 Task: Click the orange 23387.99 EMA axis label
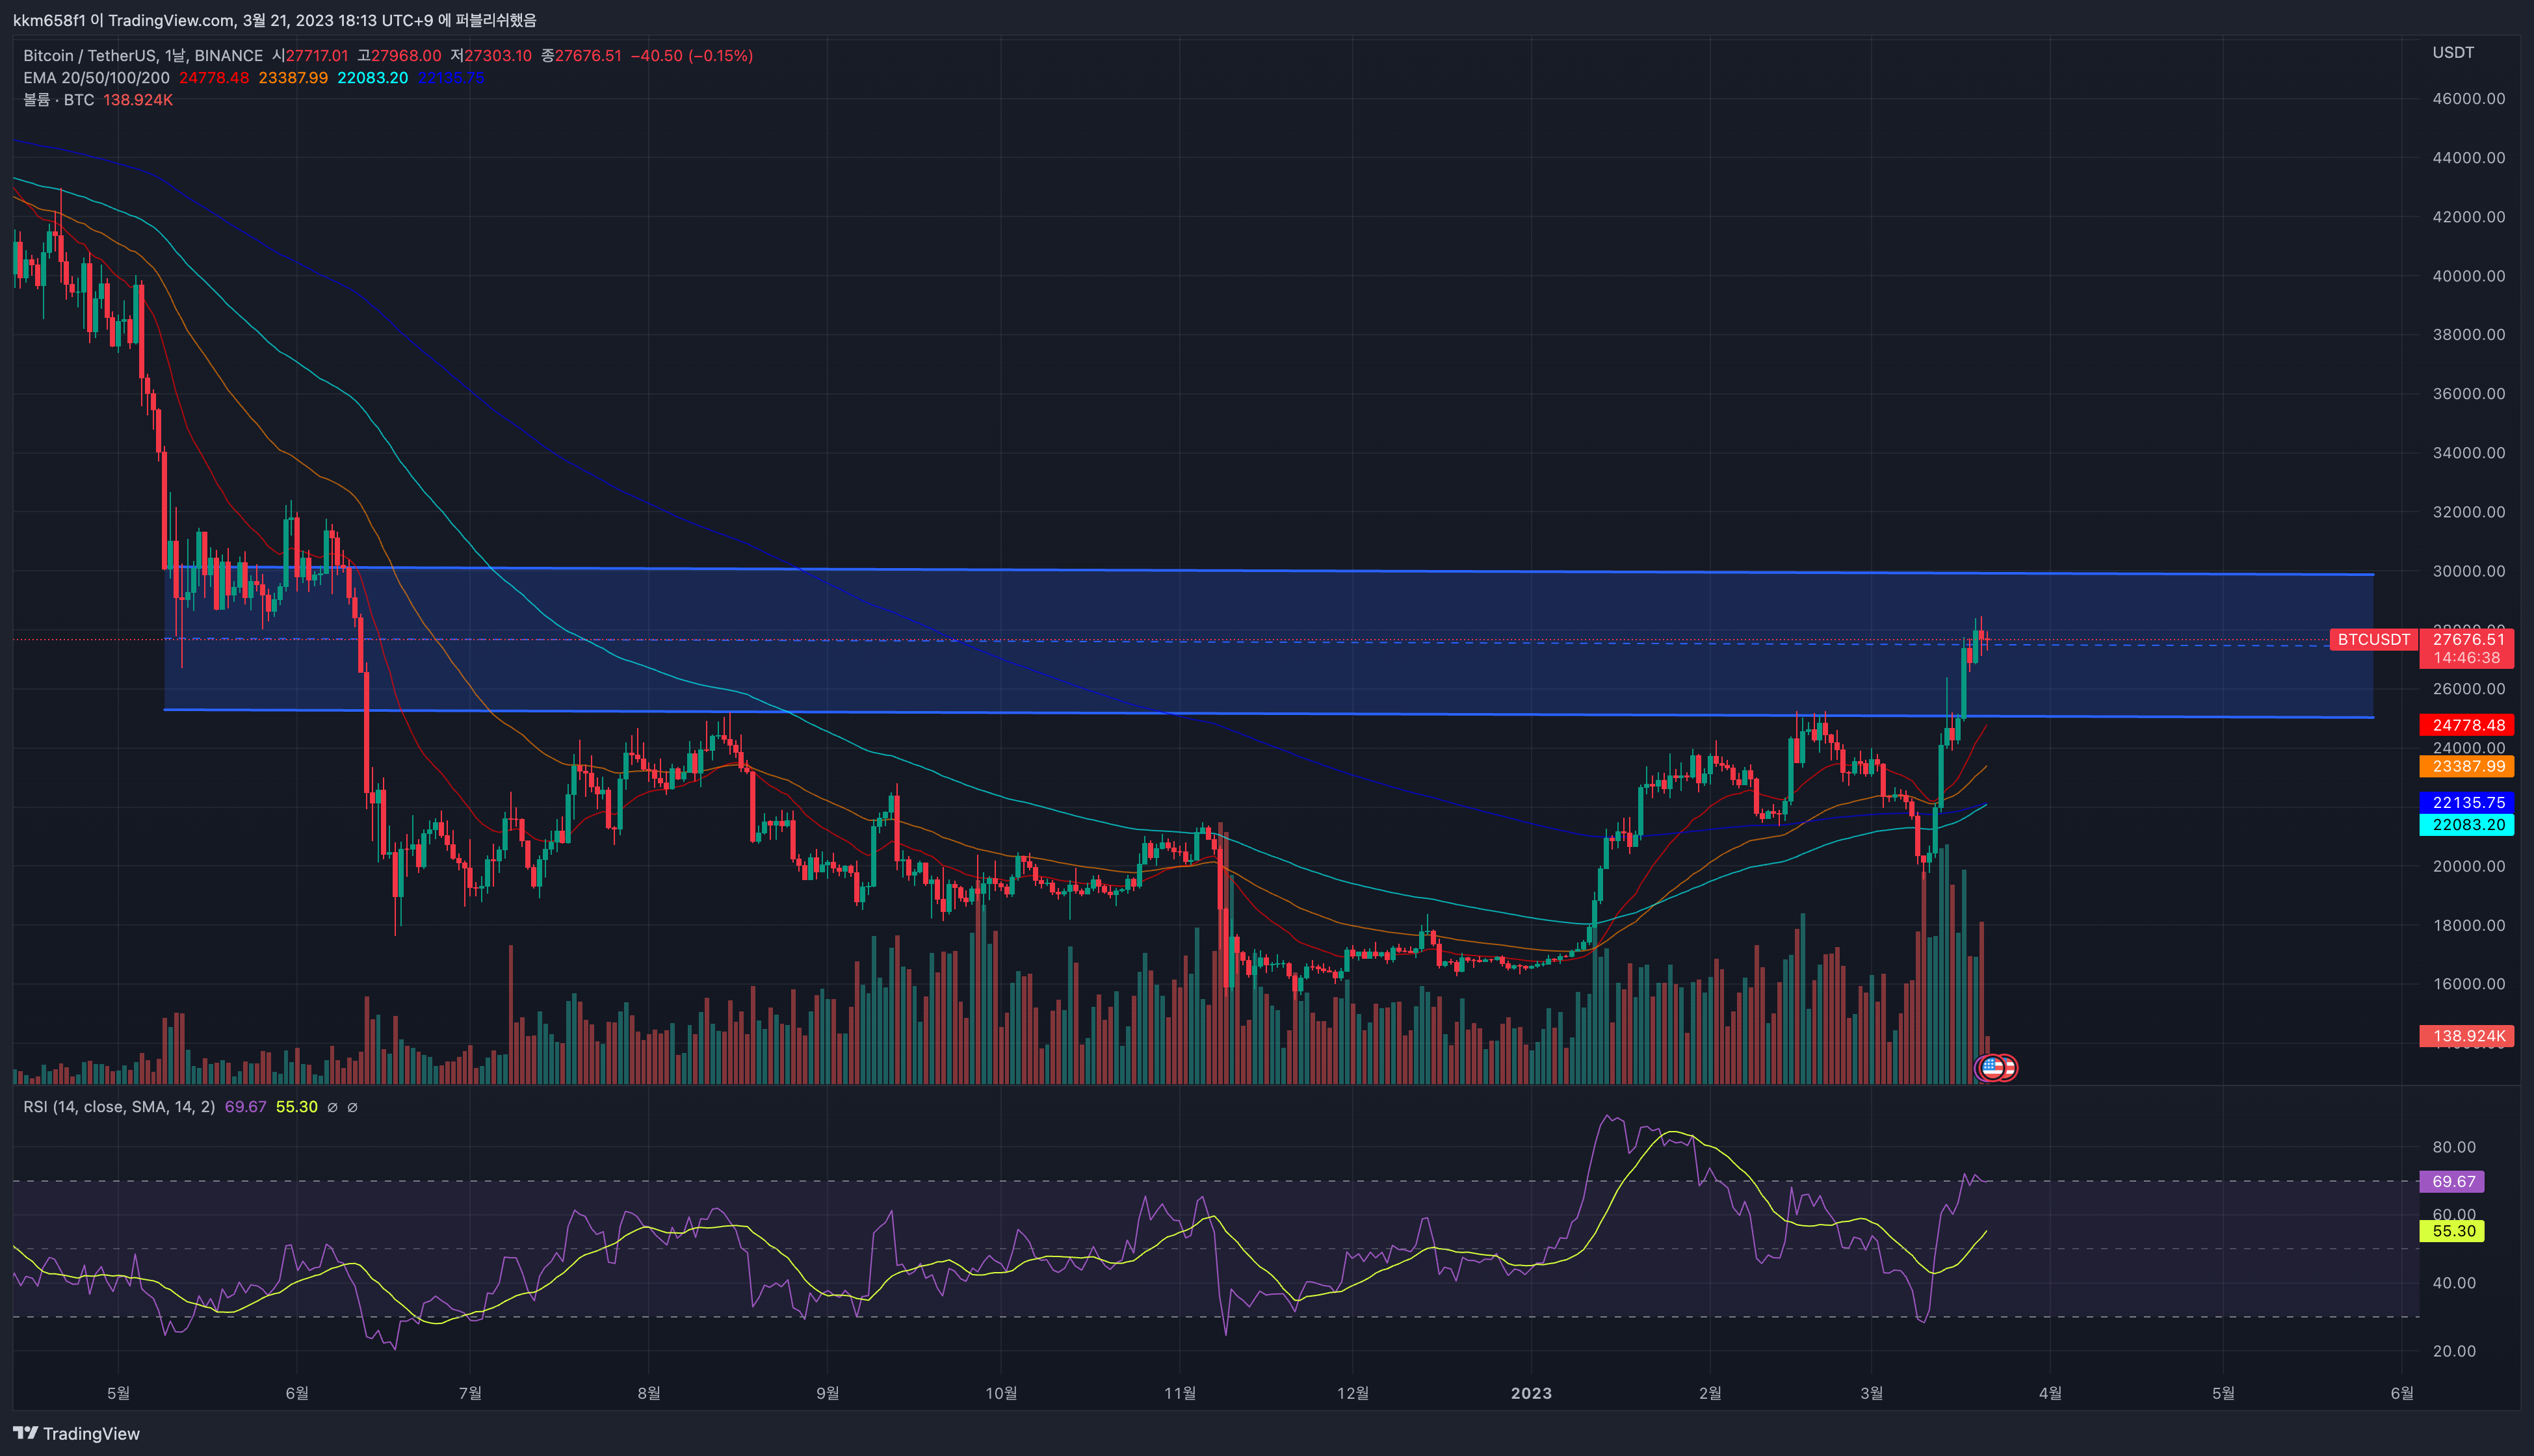pos(2468,767)
